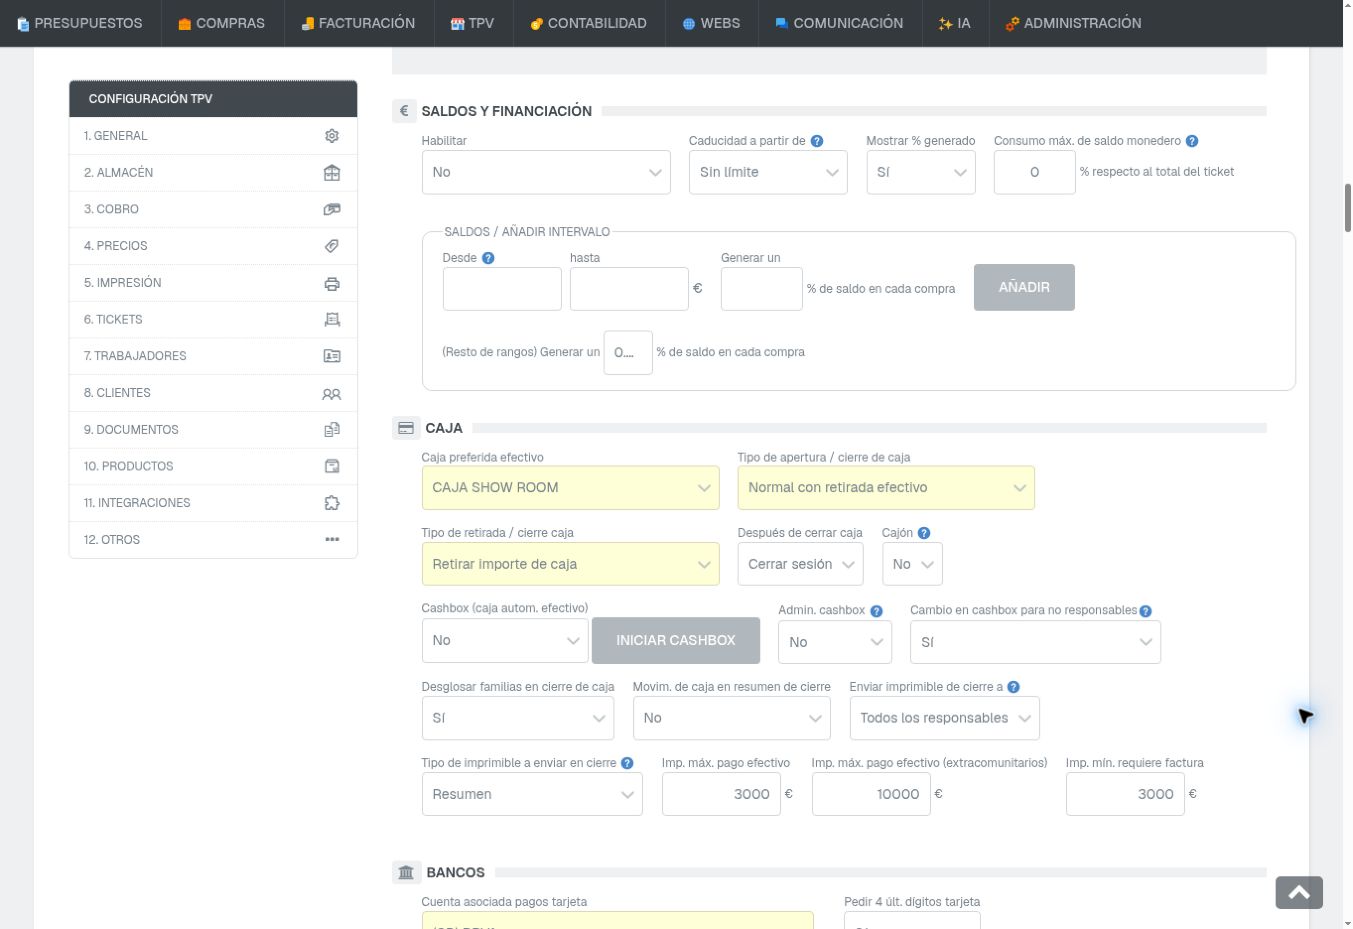Image resolution: width=1353 pixels, height=929 pixels.
Task: Open Tipo de imprimible Resumen dropdown
Action: point(532,794)
